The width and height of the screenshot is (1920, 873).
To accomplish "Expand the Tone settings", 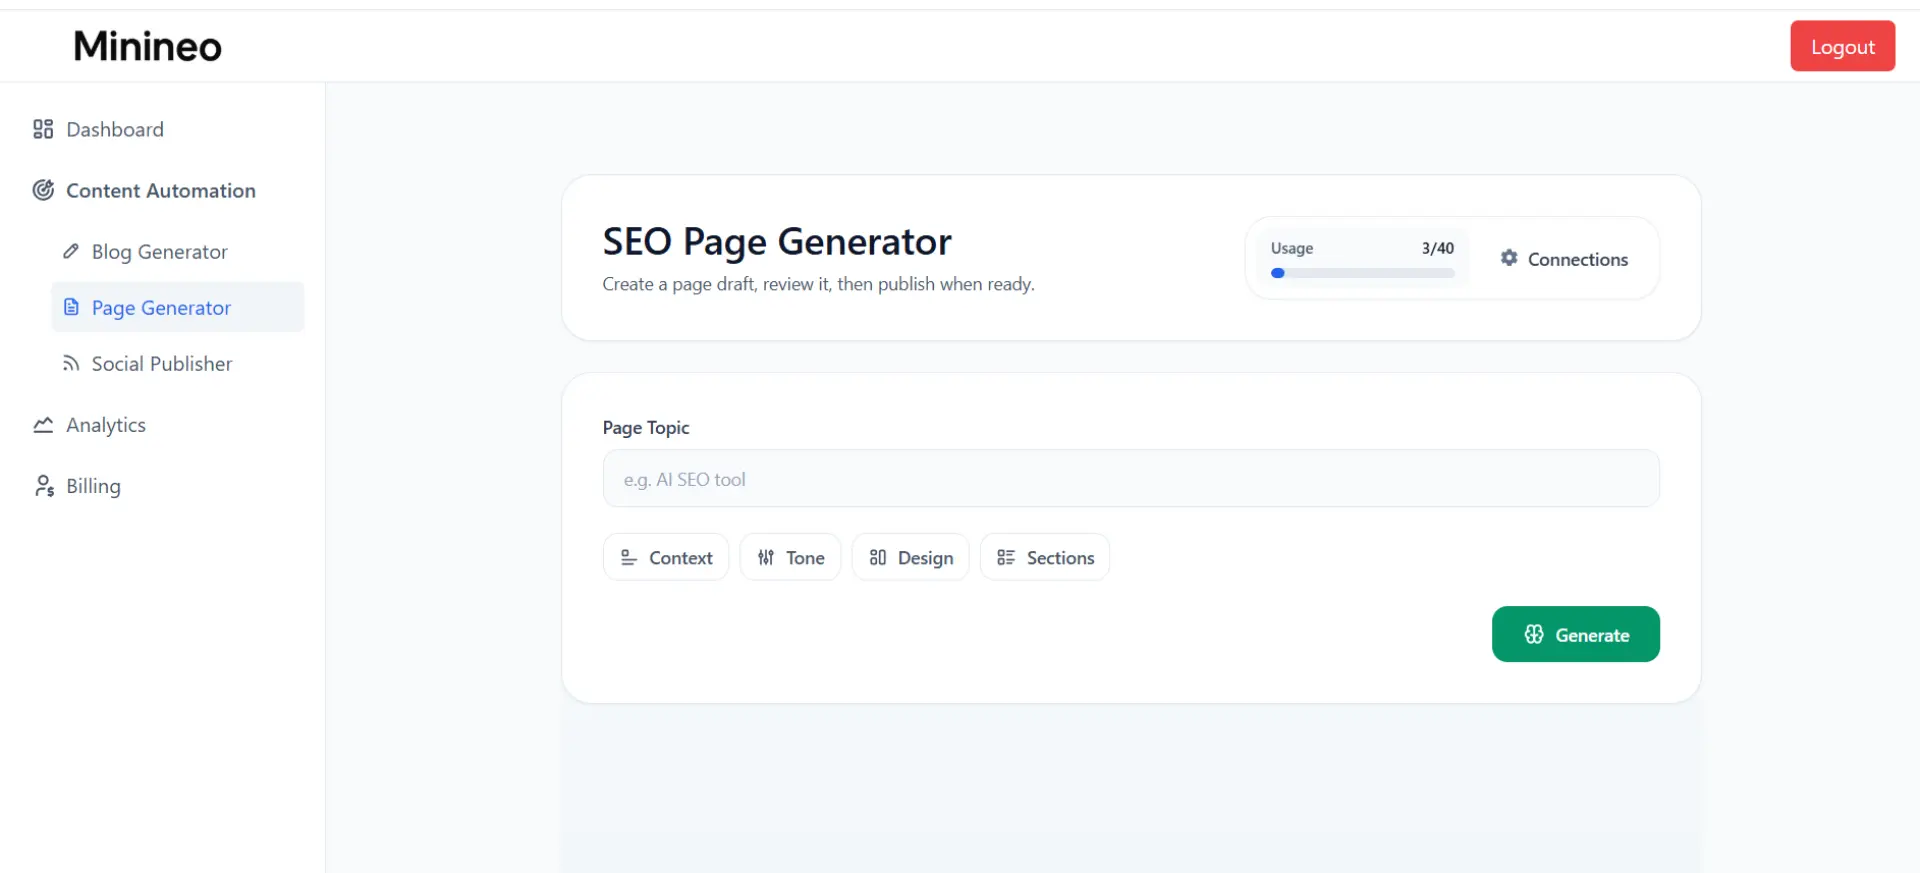I will [790, 557].
